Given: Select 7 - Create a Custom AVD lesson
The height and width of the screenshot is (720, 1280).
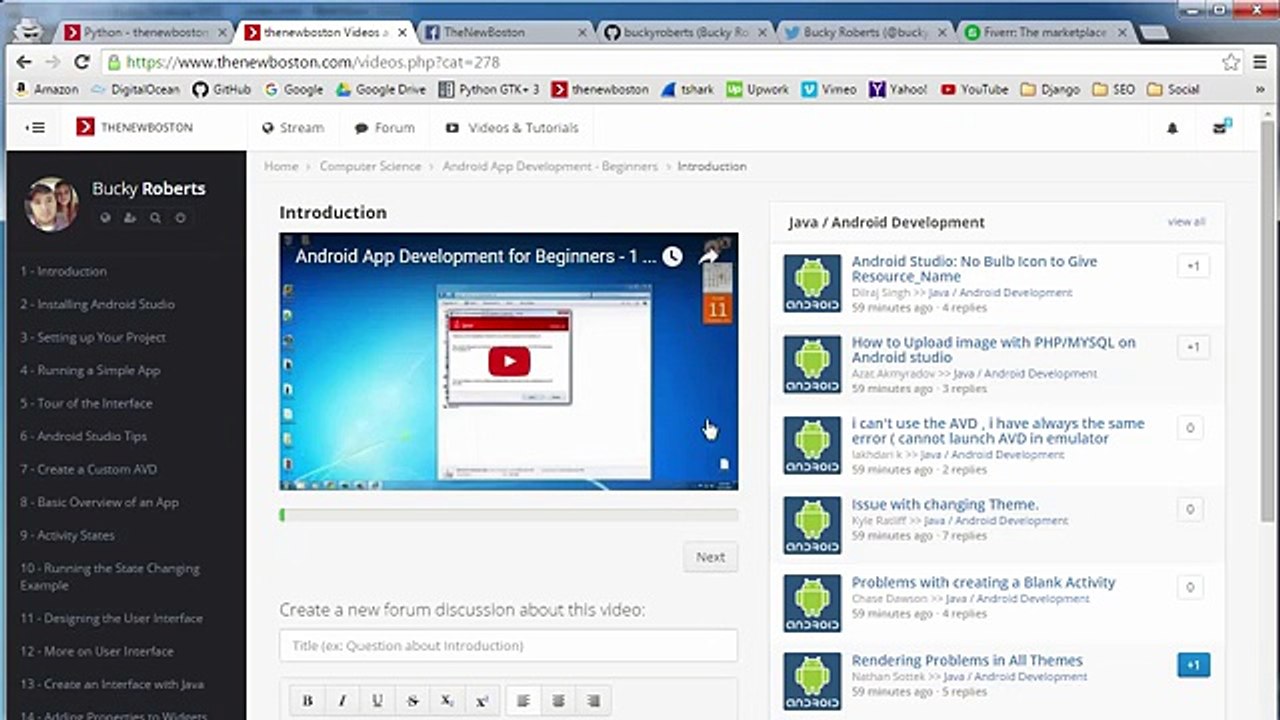Looking at the screenshot, I should pos(88,469).
